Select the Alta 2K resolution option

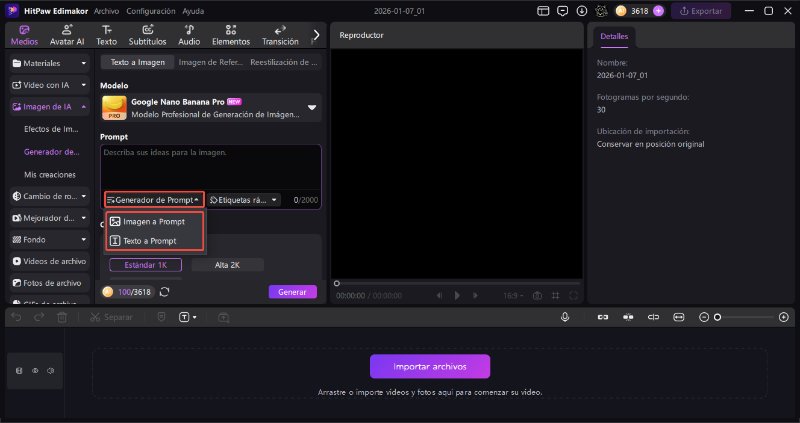[226, 265]
